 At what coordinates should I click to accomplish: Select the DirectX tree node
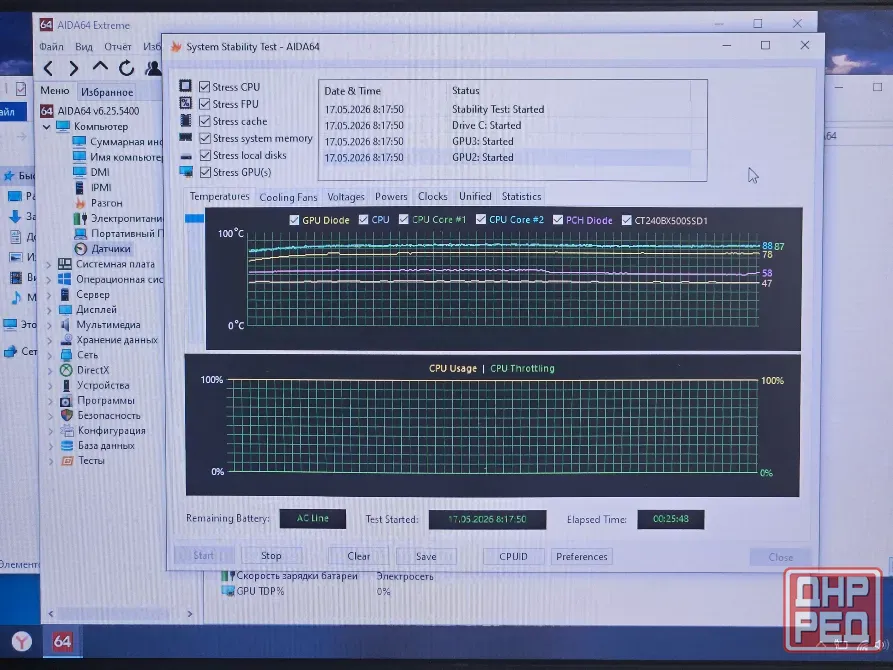[x=92, y=370]
